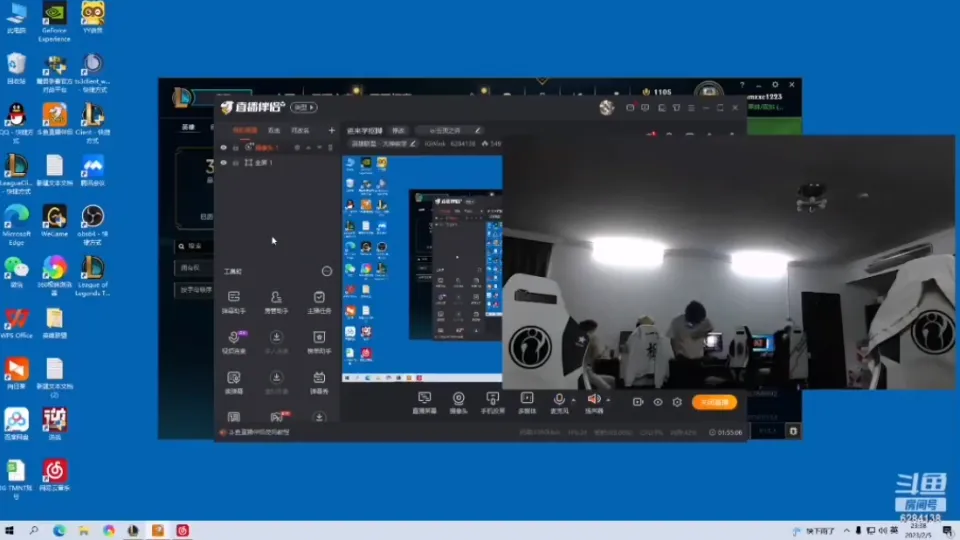Image resolution: width=960 pixels, height=540 pixels.
Task: Add a multimedia source
Action: coord(526,399)
